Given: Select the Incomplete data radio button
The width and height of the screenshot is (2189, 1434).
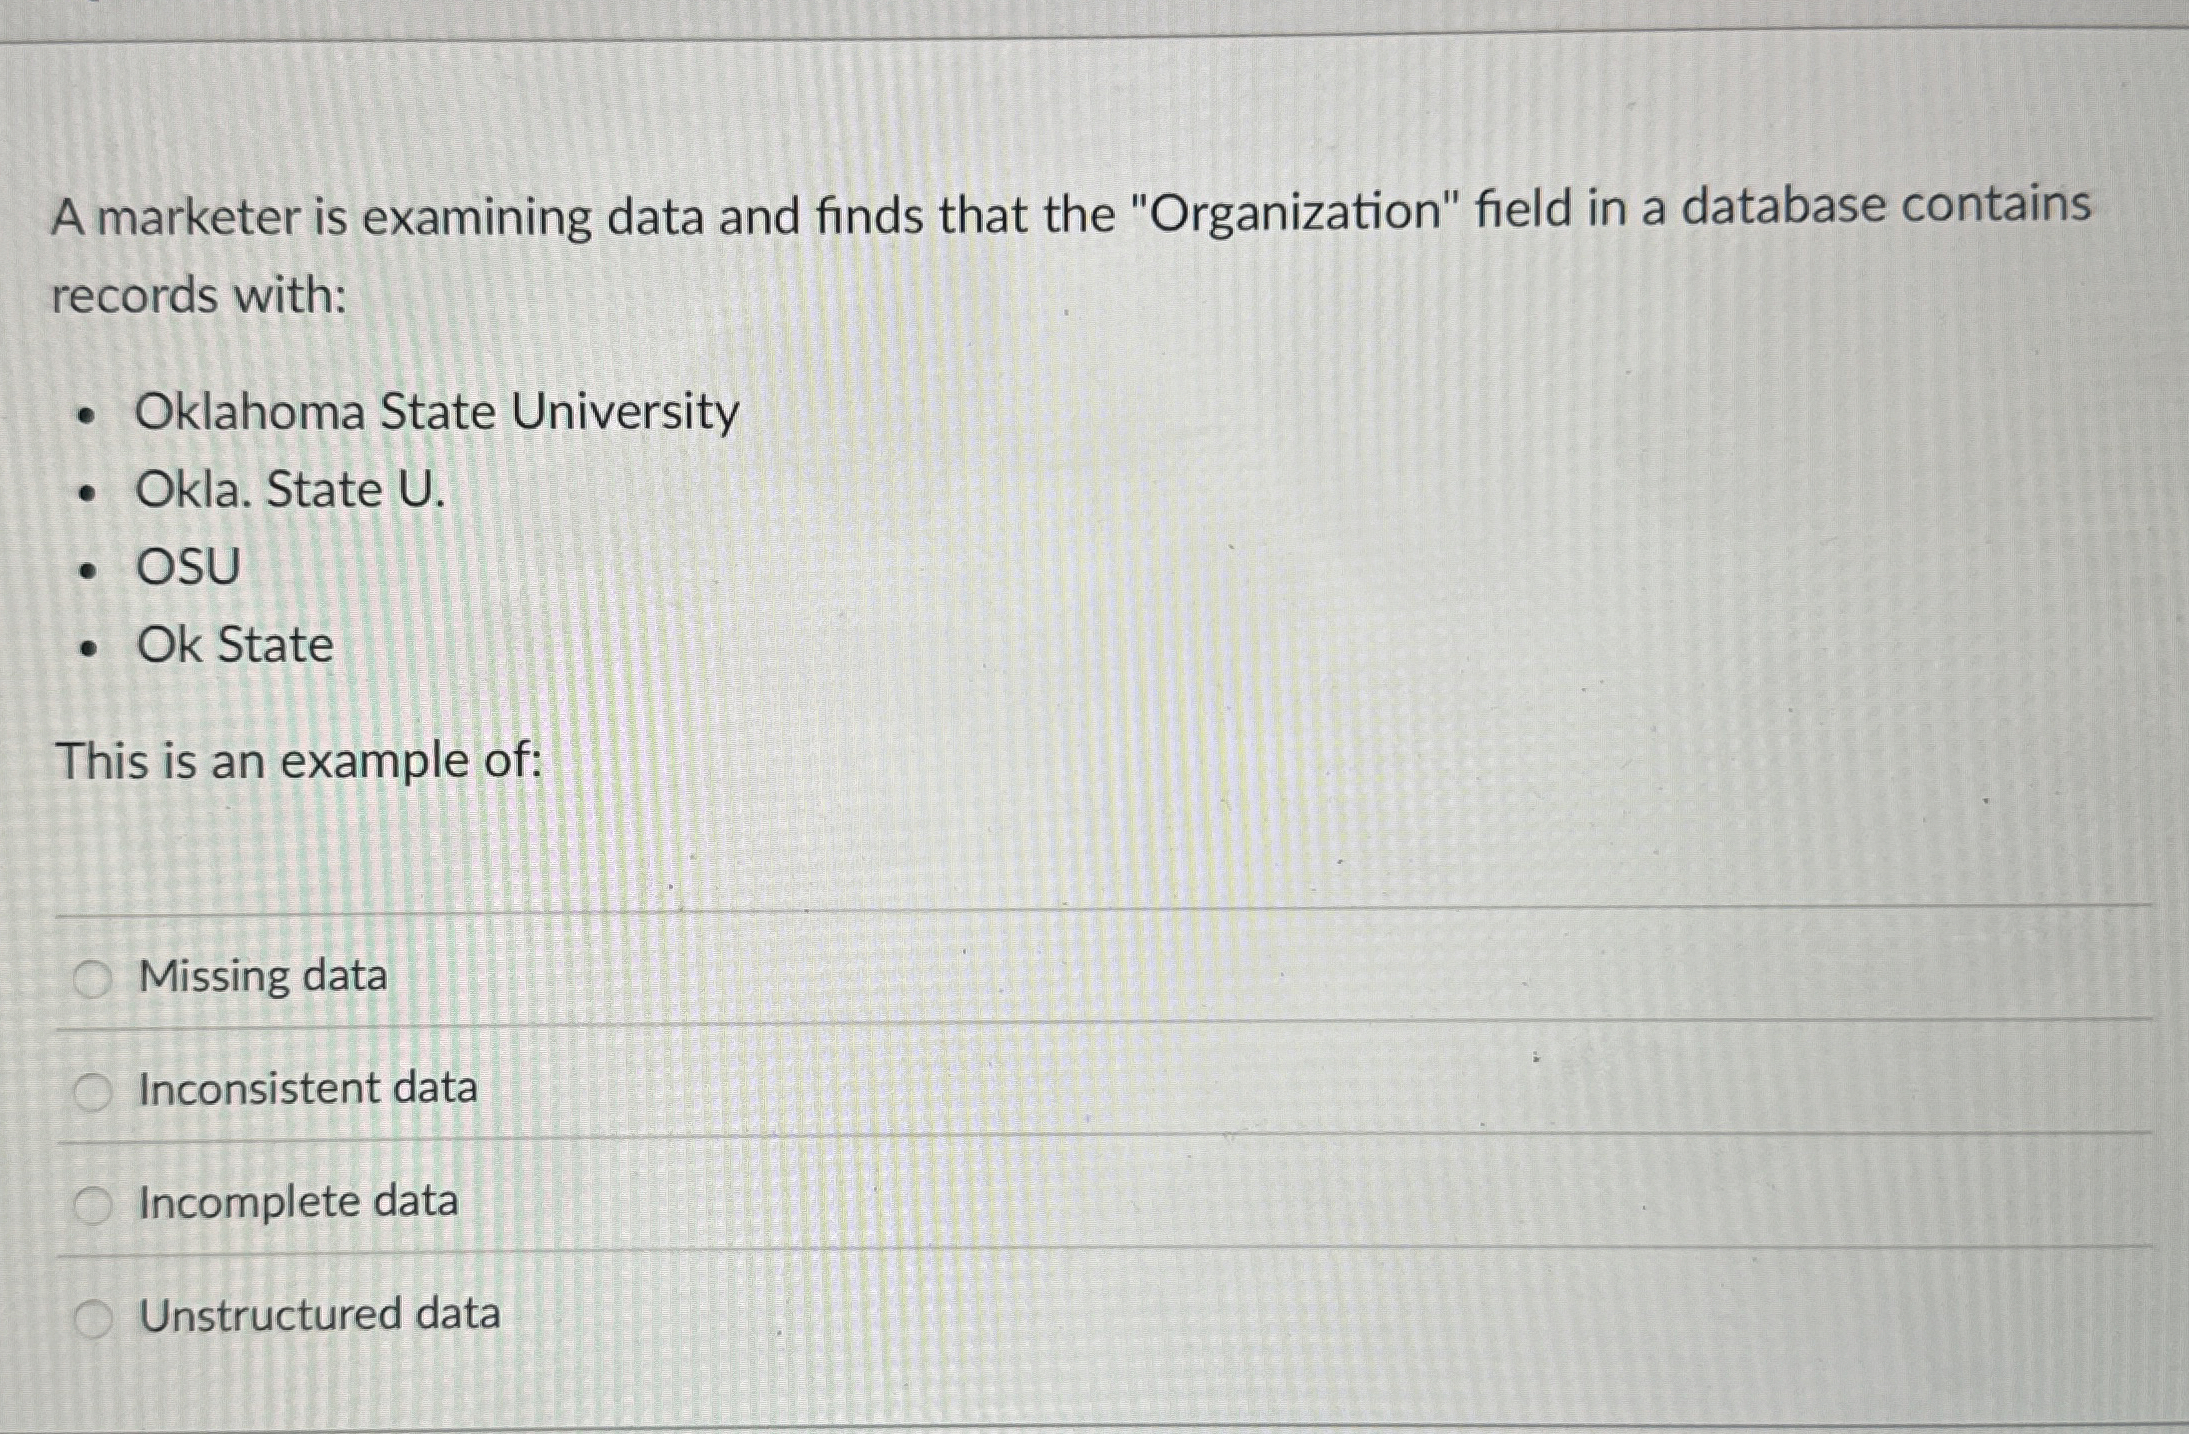Looking at the screenshot, I should coord(93,1202).
